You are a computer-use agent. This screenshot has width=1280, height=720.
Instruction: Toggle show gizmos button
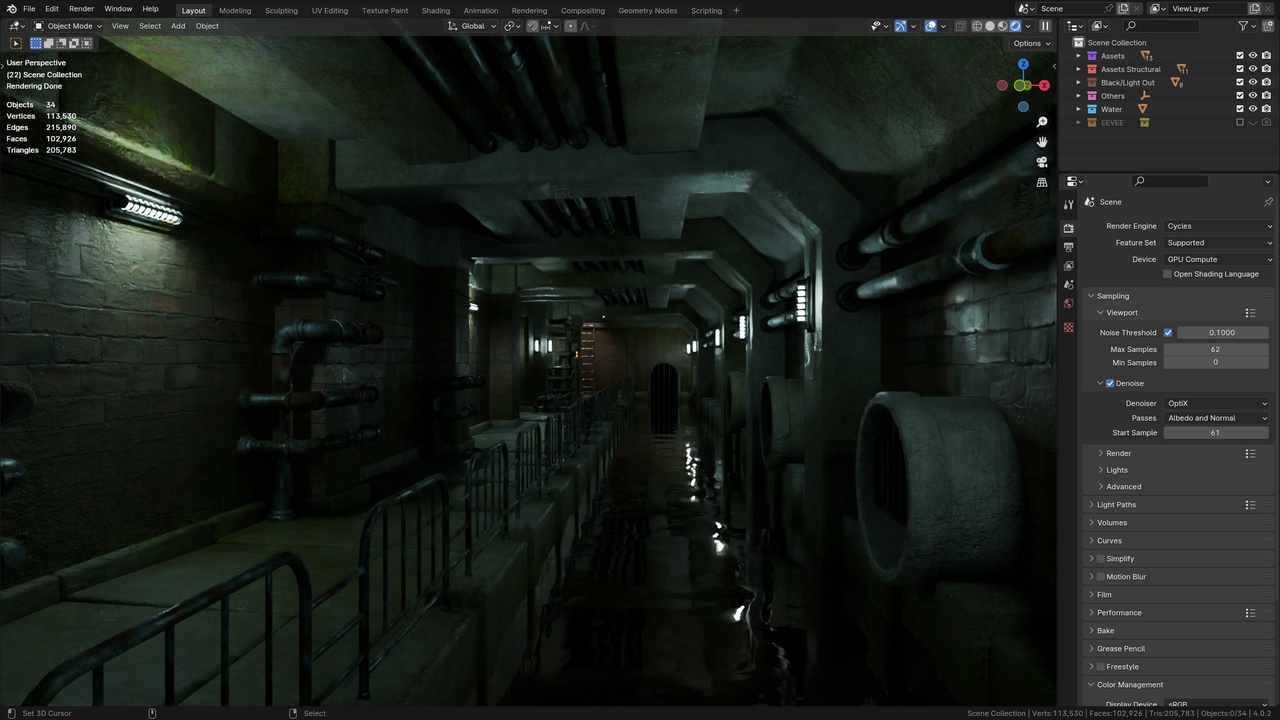coord(900,26)
